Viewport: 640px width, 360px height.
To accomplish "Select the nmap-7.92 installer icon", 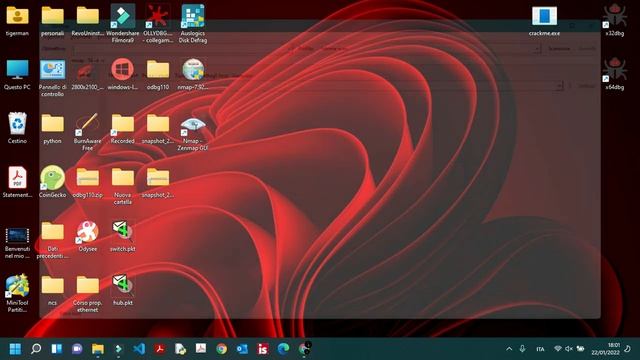I will point(193,70).
